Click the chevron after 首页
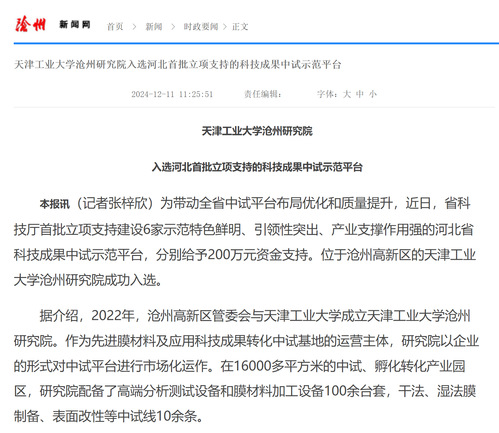Image resolution: width=499 pixels, height=433 pixels. tap(134, 27)
